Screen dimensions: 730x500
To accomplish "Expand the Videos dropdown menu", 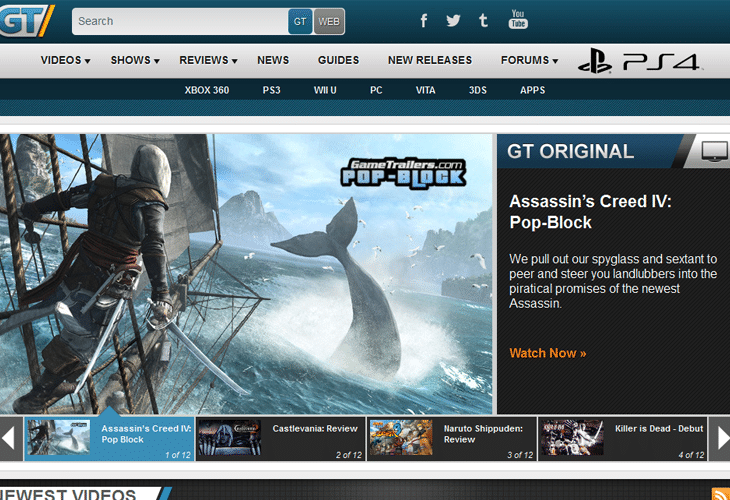I will [x=65, y=61].
